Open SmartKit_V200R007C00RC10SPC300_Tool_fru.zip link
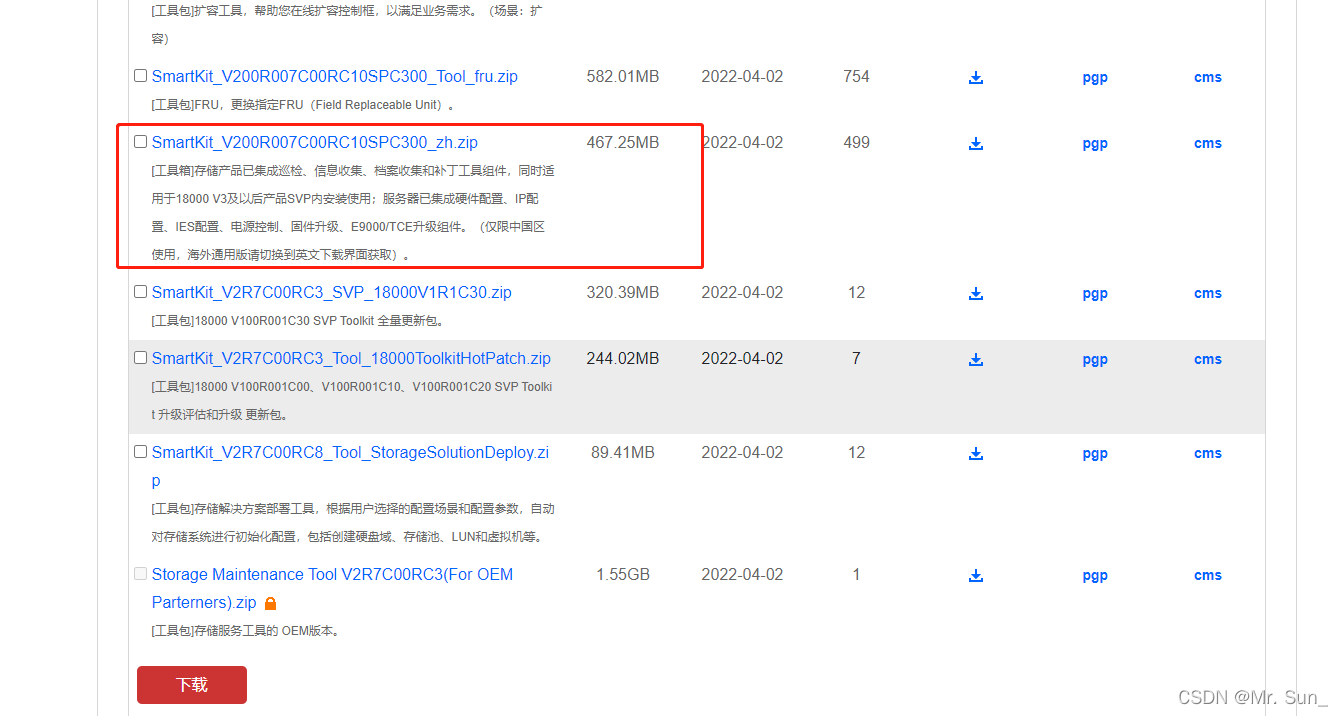The height and width of the screenshot is (716, 1343). click(x=335, y=77)
